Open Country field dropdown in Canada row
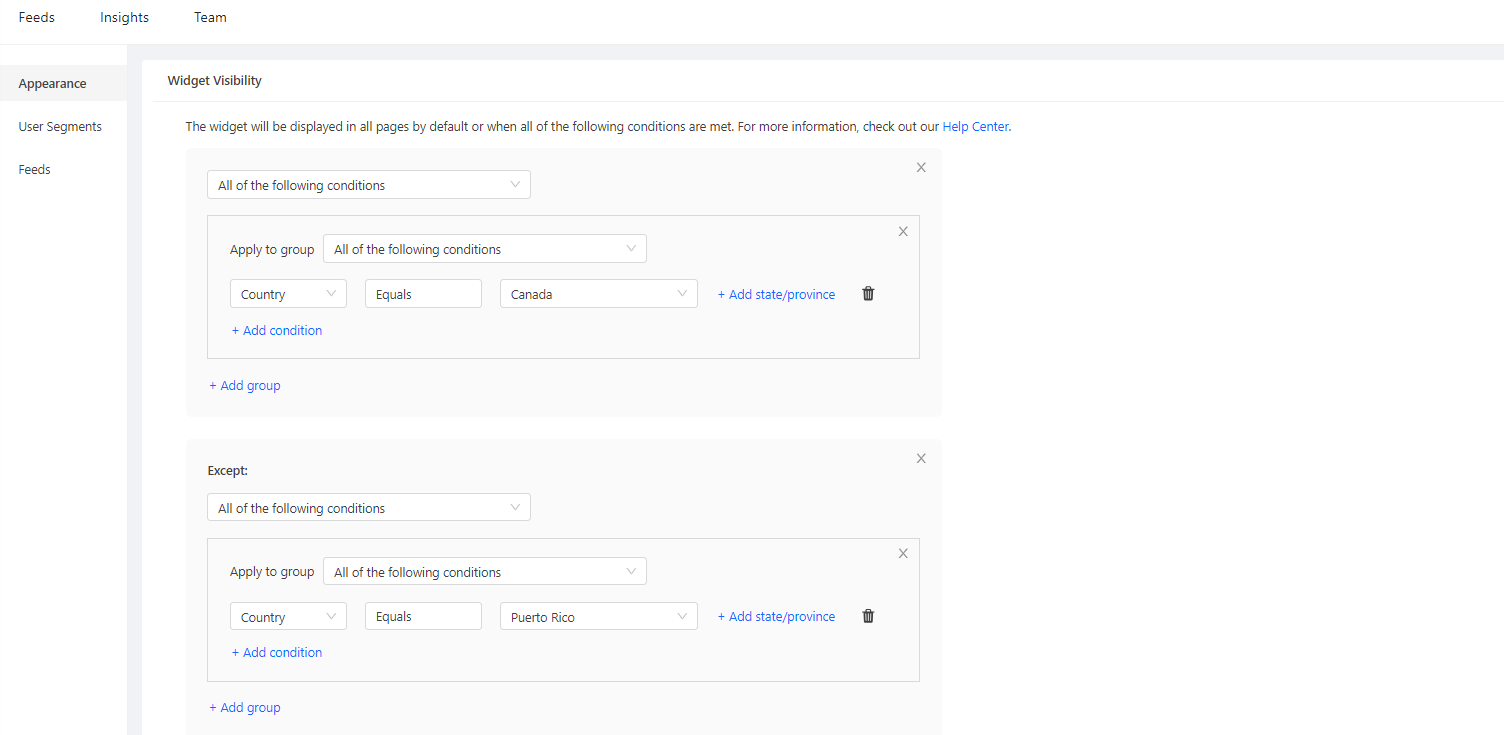 288,294
